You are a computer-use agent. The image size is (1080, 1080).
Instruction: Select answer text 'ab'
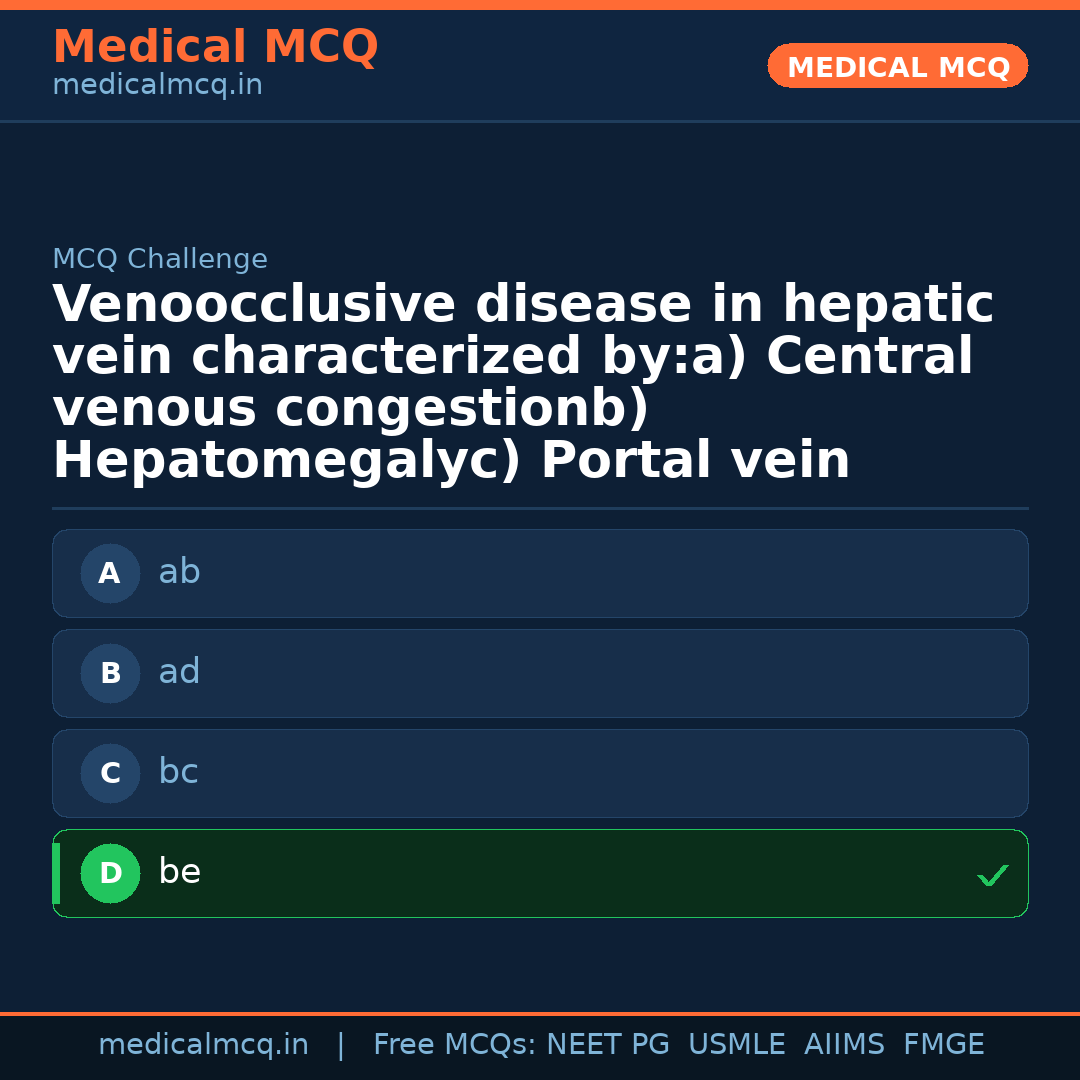180,572
